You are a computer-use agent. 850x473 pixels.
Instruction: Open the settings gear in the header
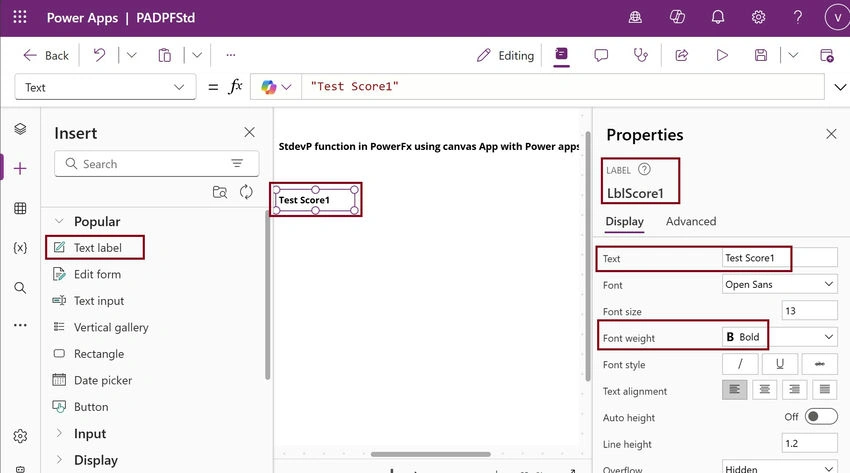click(758, 17)
